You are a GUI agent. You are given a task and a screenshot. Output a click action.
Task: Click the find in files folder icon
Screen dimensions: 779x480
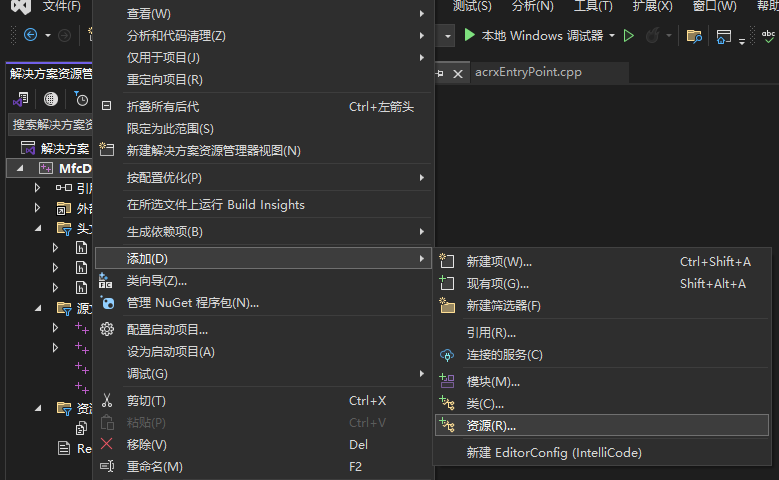click(694, 36)
